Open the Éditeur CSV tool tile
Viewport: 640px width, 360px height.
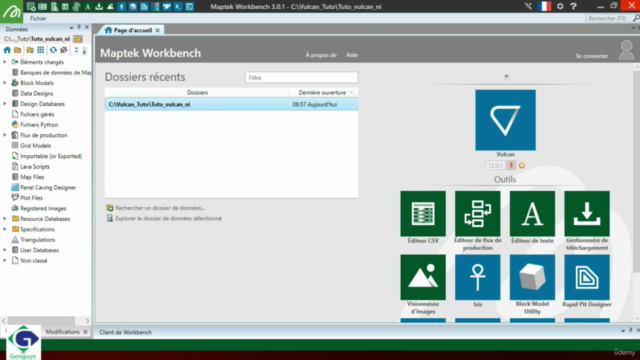pyautogui.click(x=423, y=213)
